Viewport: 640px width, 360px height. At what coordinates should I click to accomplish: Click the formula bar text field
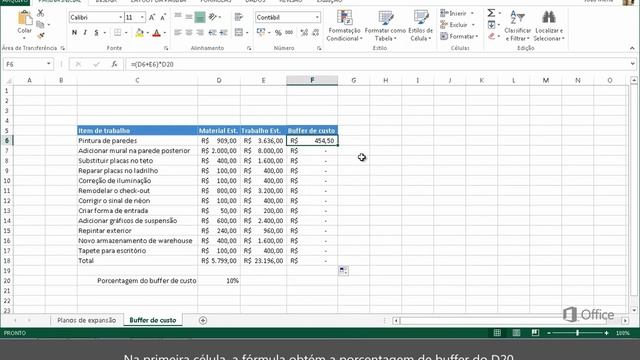pos(378,64)
